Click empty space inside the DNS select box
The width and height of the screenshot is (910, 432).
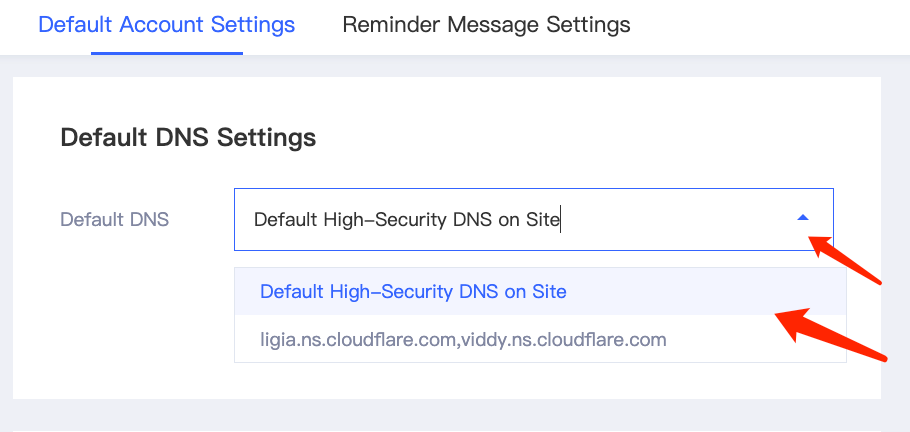680,219
